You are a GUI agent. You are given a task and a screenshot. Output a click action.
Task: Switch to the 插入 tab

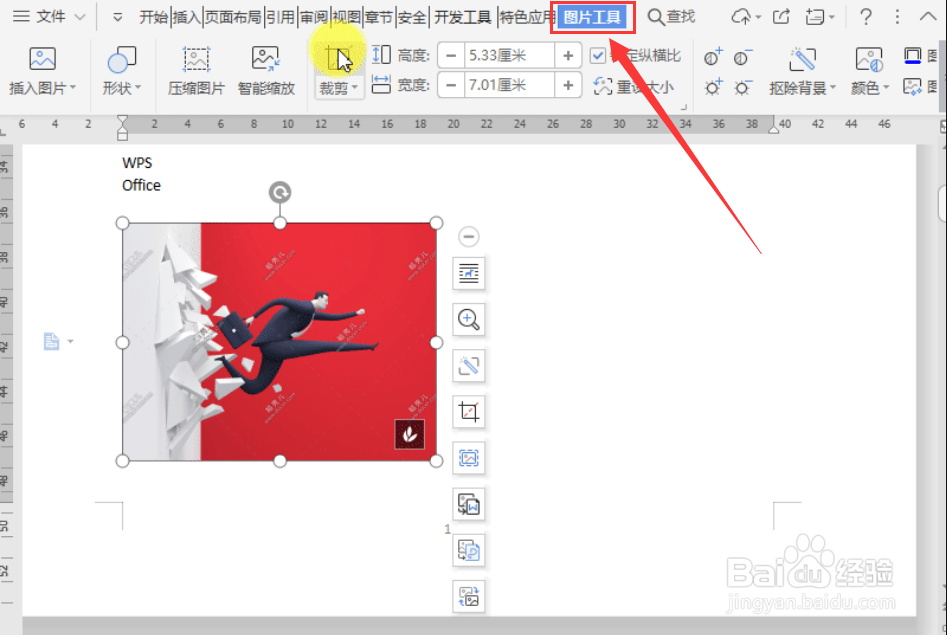click(x=186, y=17)
